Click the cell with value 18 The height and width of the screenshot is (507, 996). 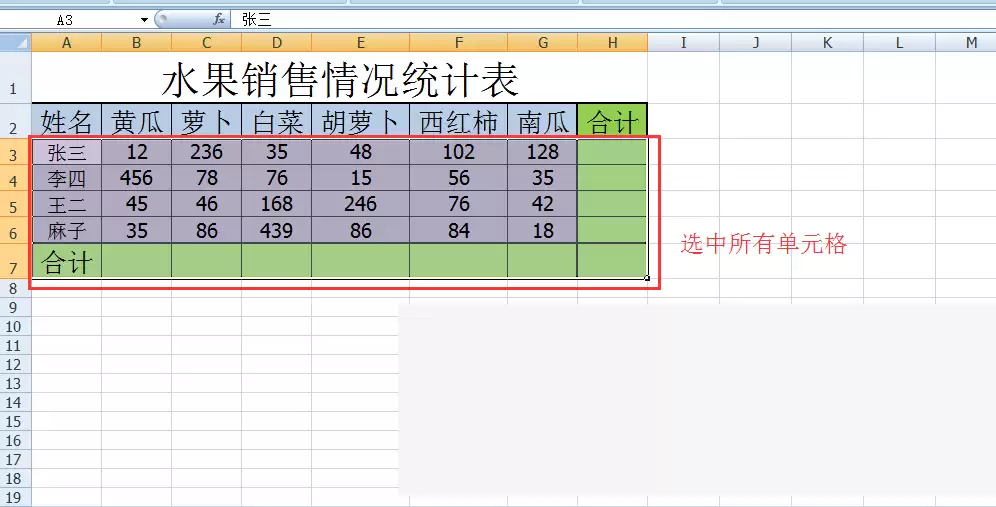pos(542,230)
